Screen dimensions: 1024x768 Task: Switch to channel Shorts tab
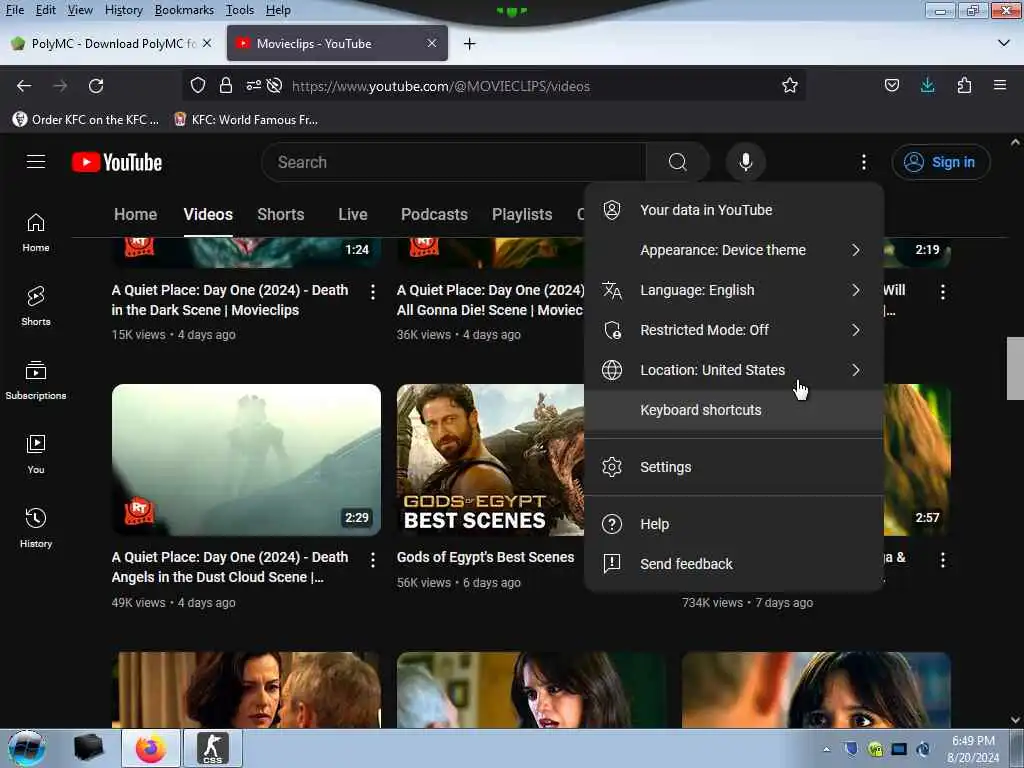[x=281, y=214]
